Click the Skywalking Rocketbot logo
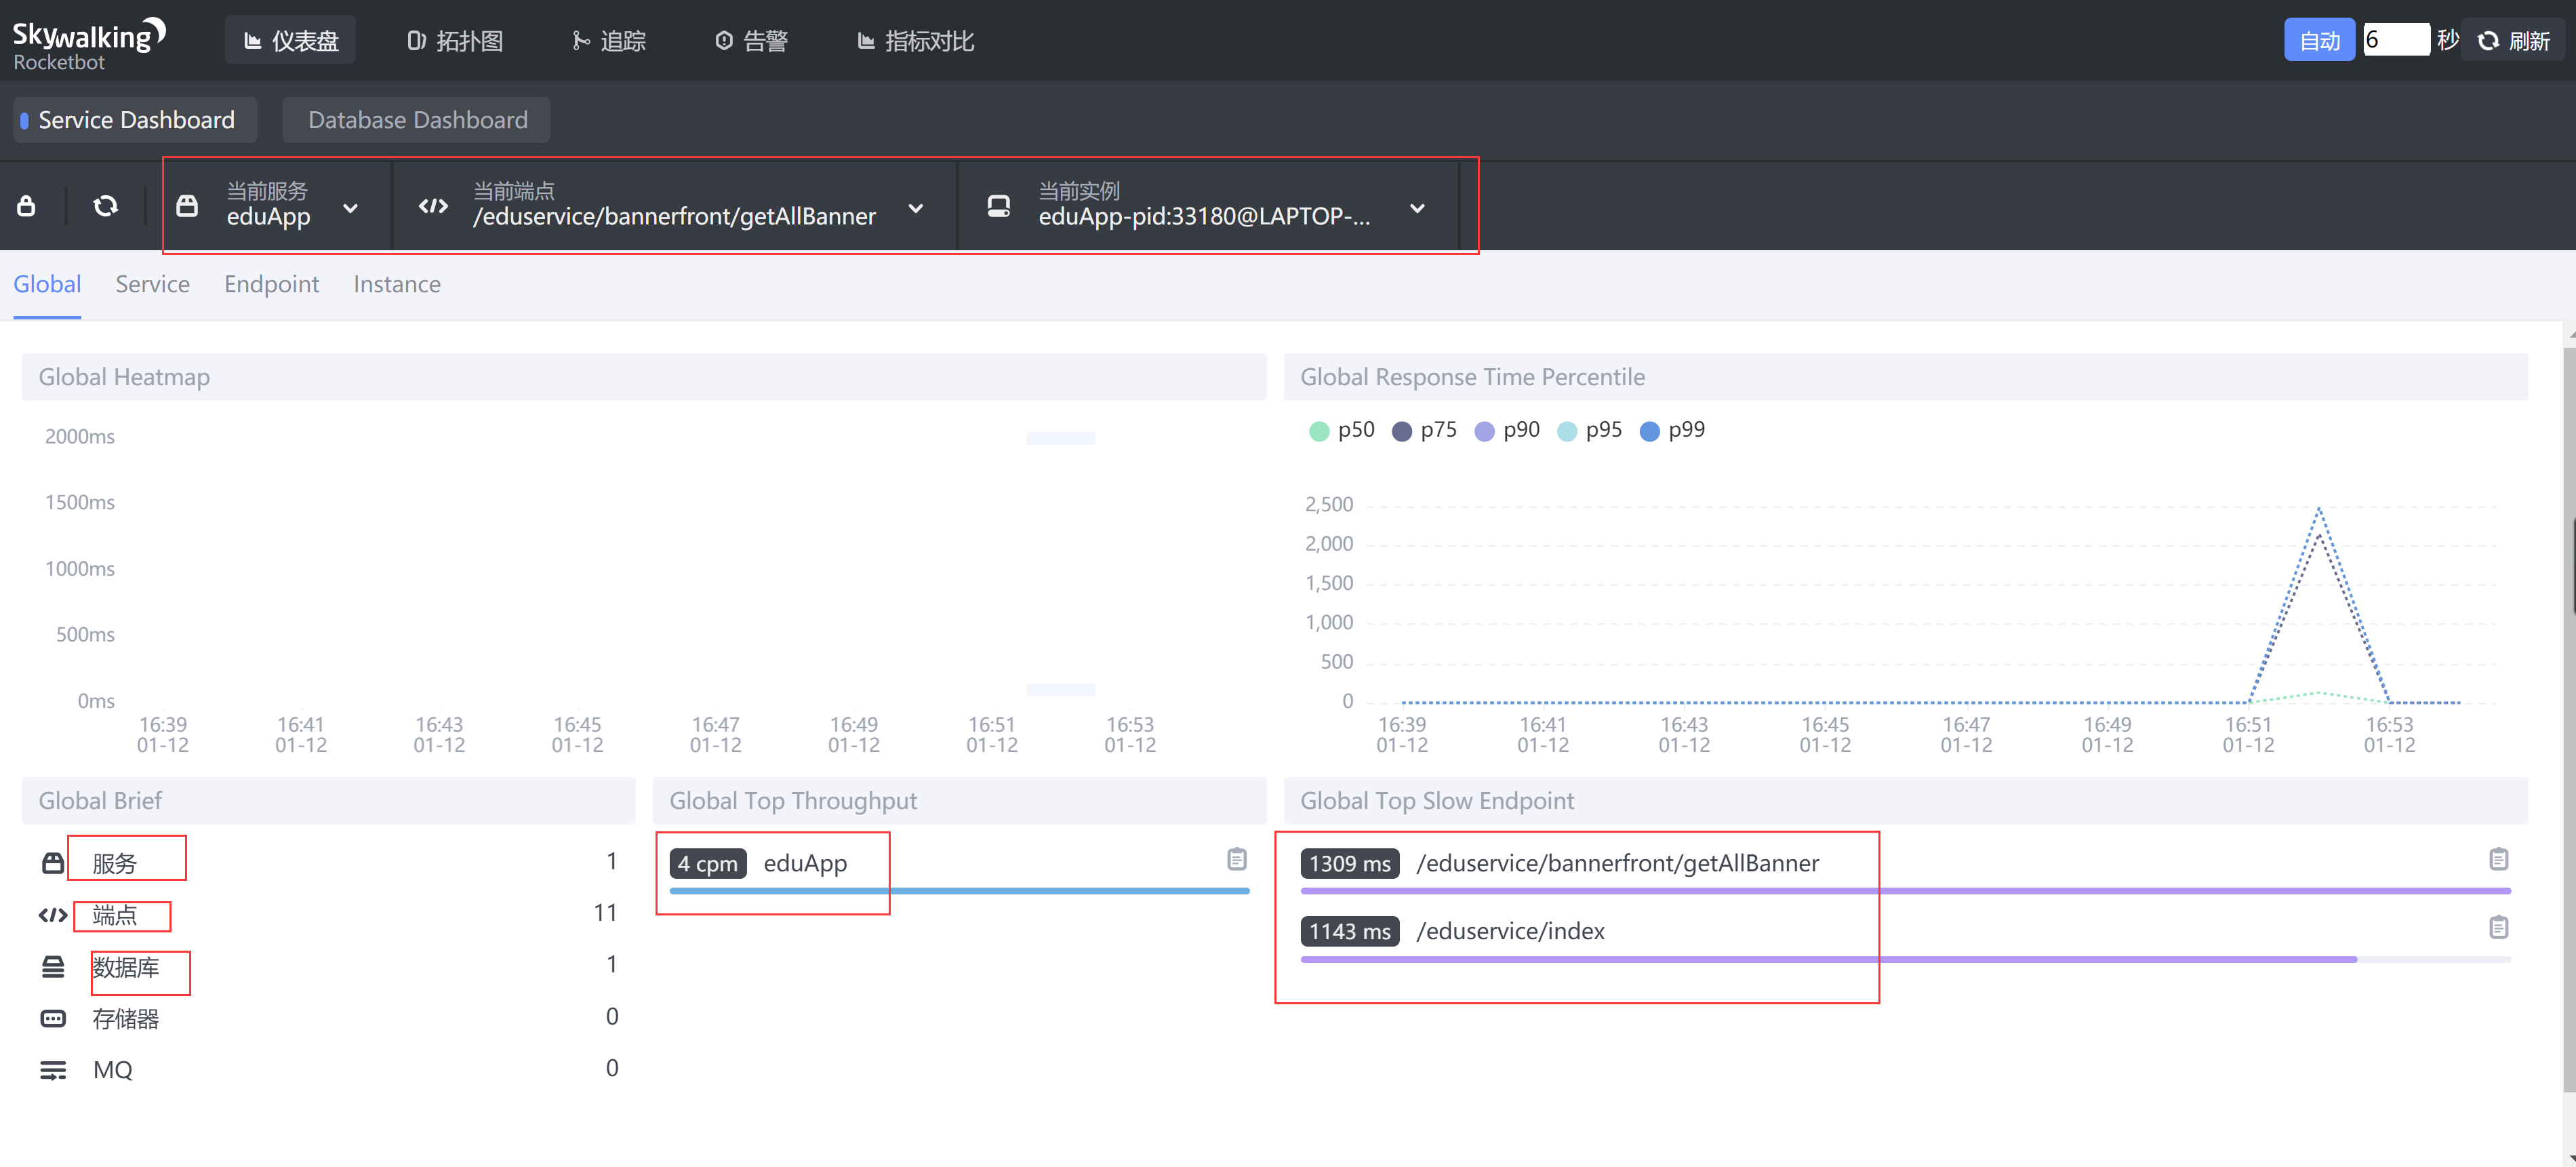 coord(88,43)
